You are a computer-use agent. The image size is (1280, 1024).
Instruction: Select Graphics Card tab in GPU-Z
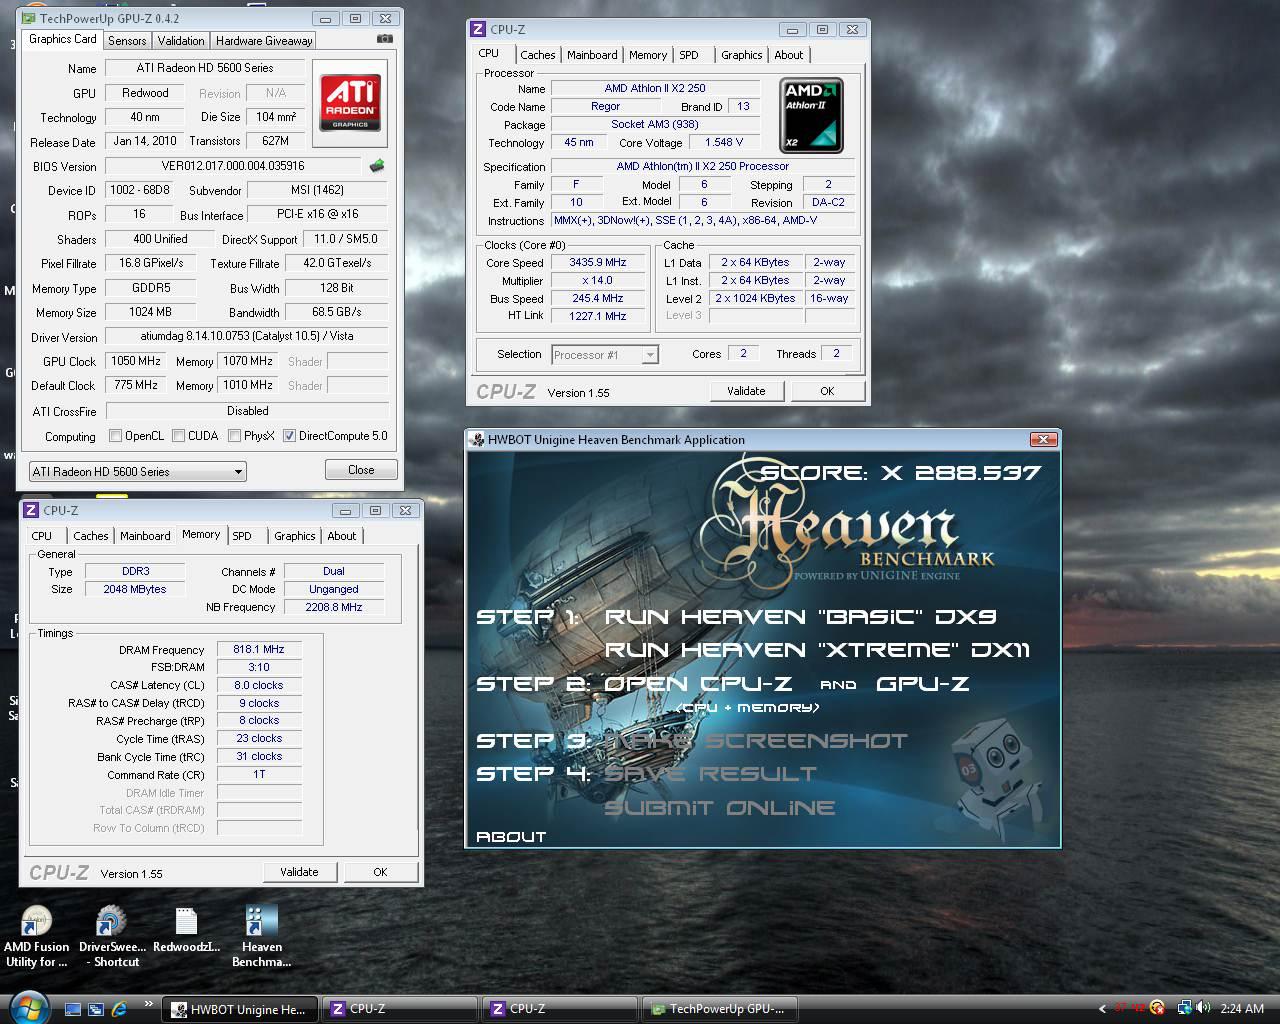click(x=63, y=39)
